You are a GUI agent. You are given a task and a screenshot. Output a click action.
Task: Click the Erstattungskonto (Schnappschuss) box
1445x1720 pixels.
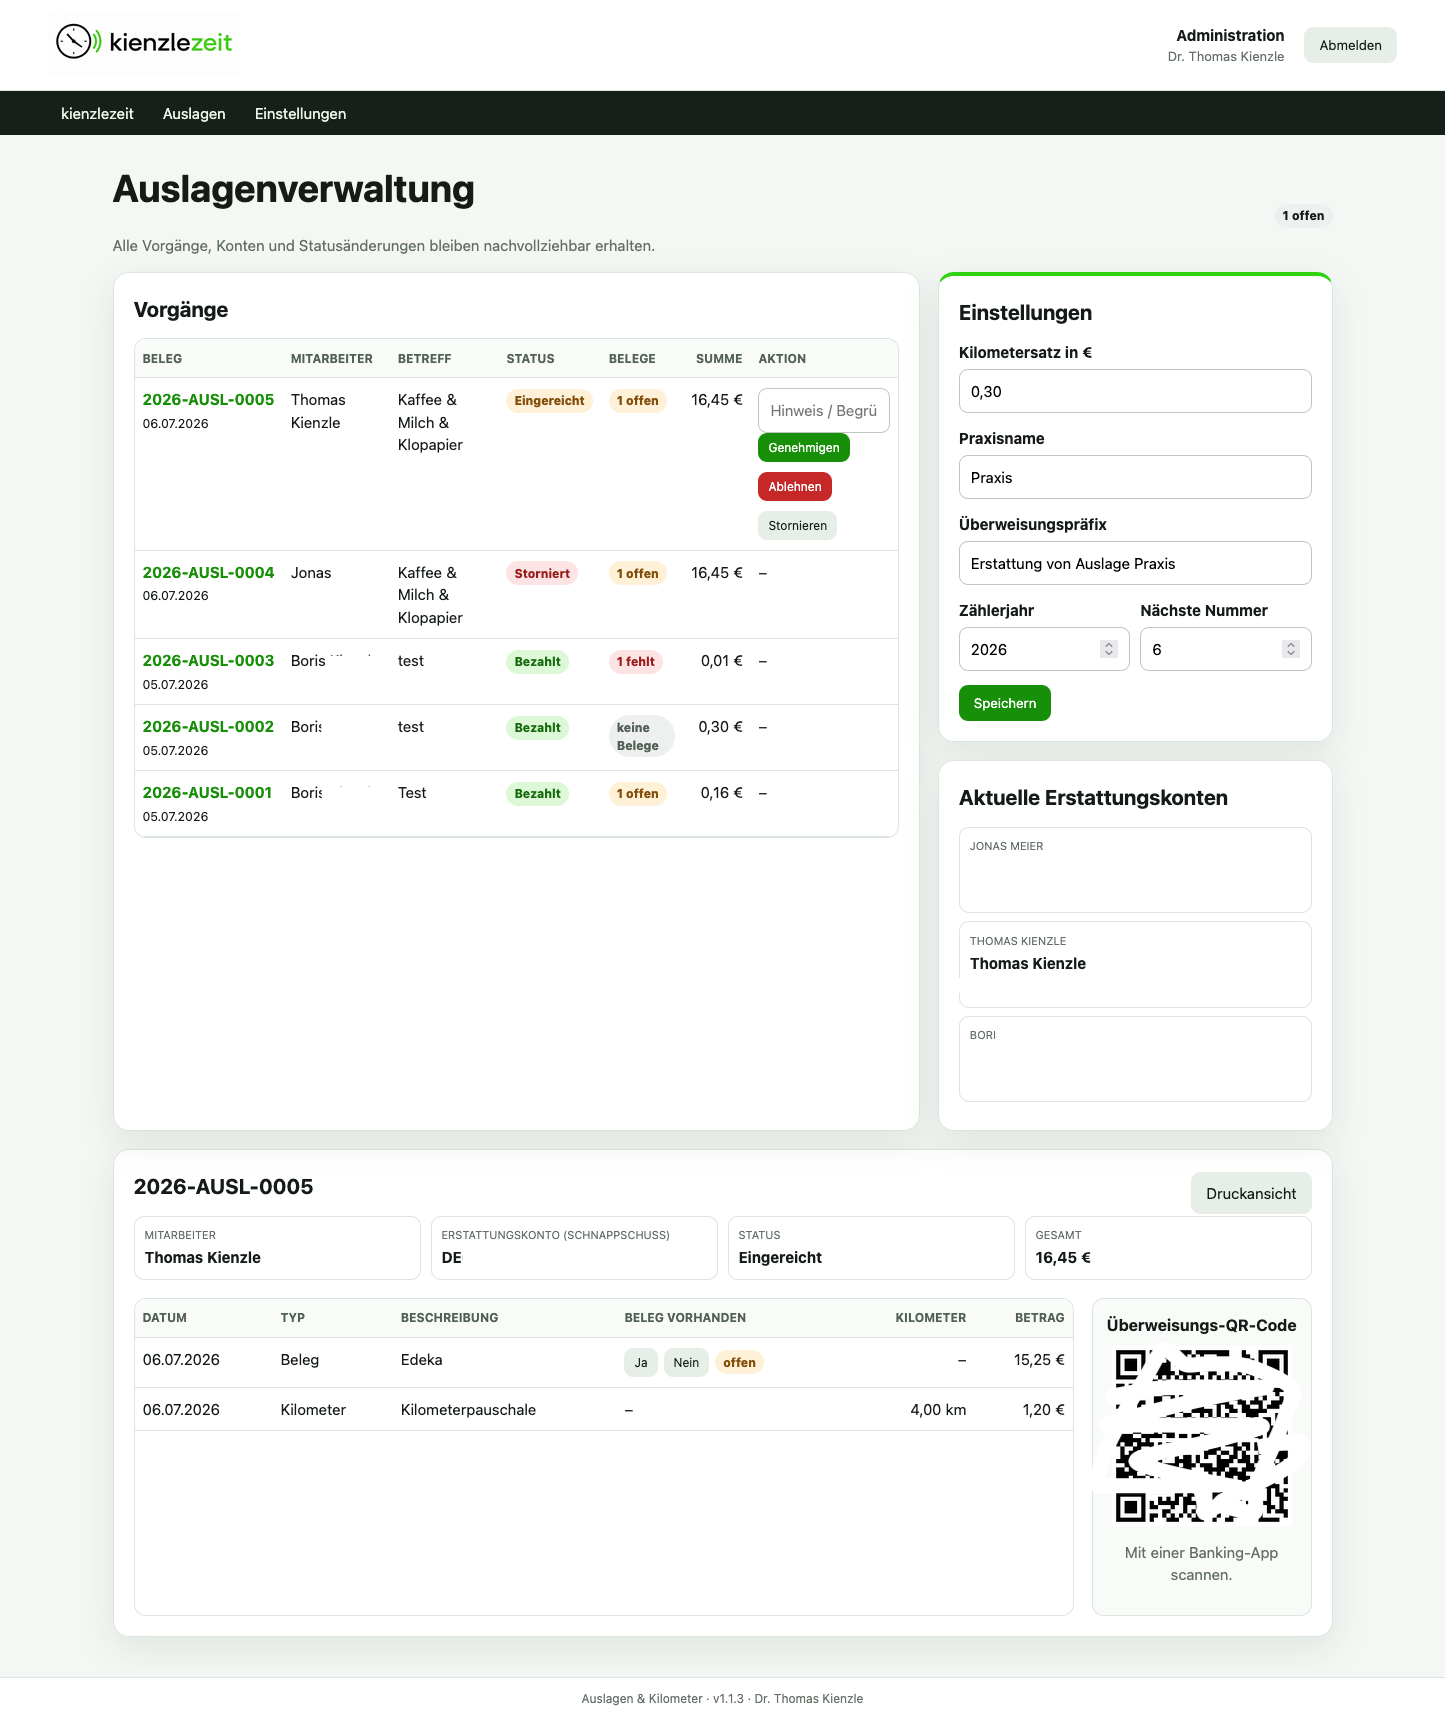pos(574,1248)
